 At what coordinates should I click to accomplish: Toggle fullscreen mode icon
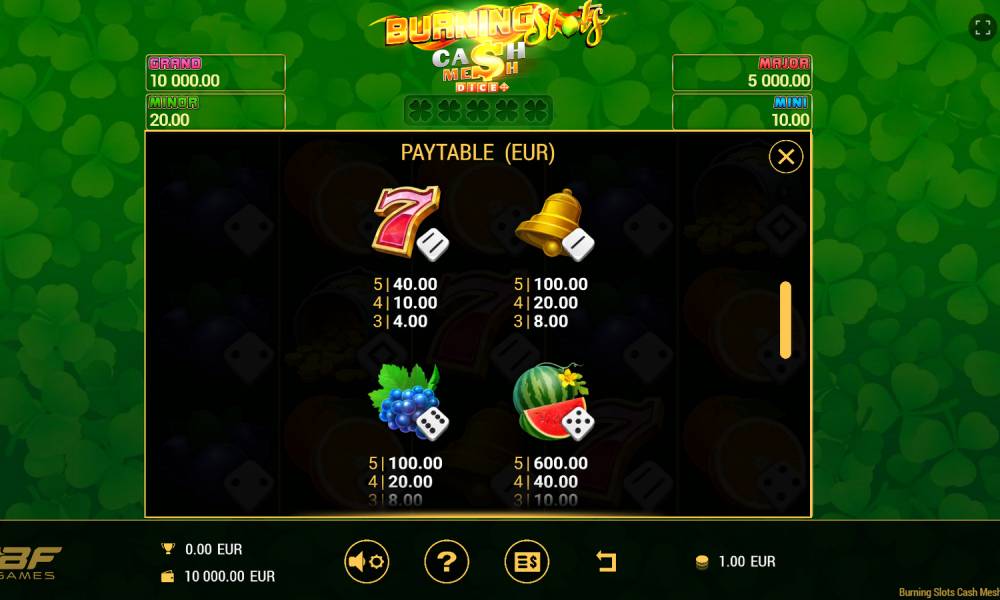tap(982, 27)
